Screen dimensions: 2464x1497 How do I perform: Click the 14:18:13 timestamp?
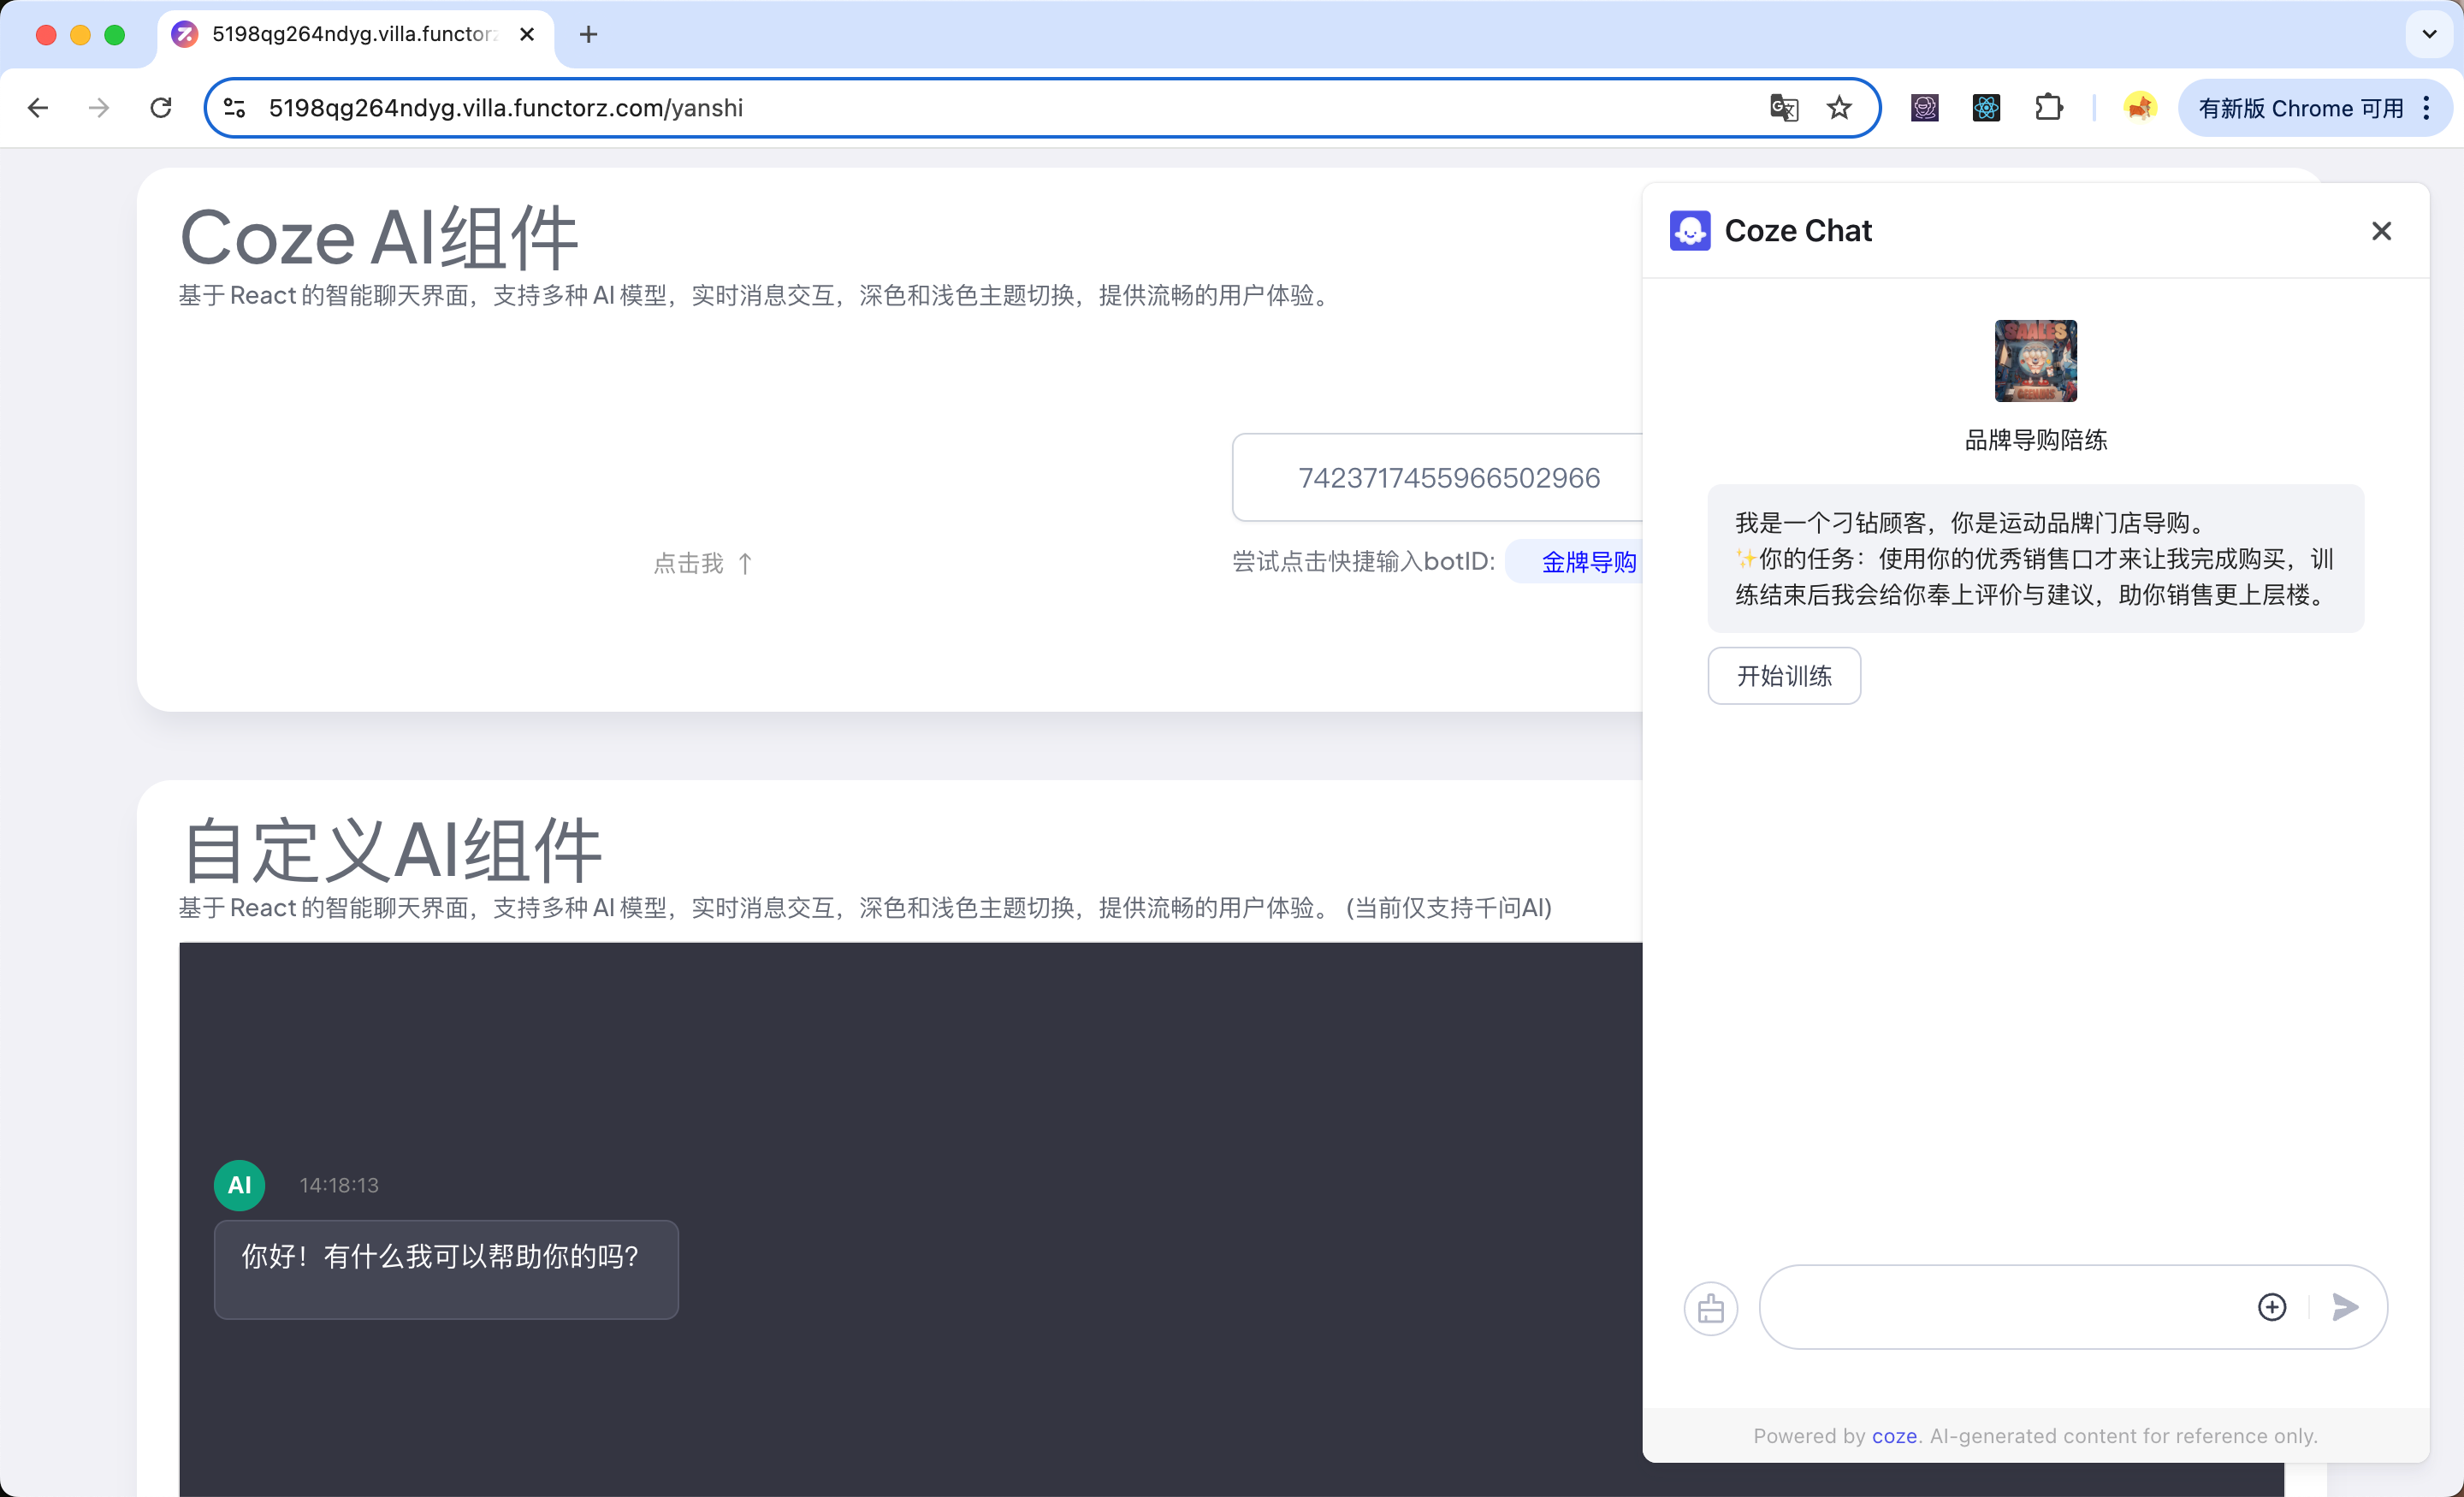click(x=339, y=1185)
